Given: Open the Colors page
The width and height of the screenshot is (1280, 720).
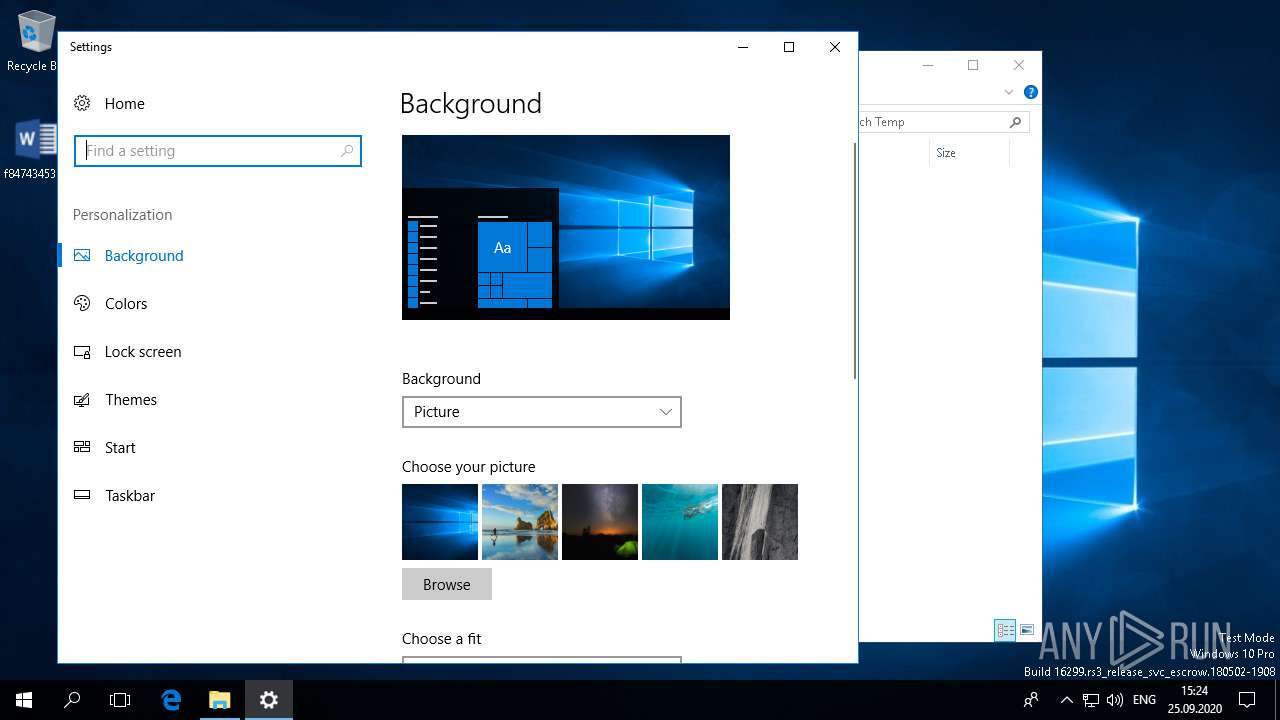Looking at the screenshot, I should tap(126, 303).
